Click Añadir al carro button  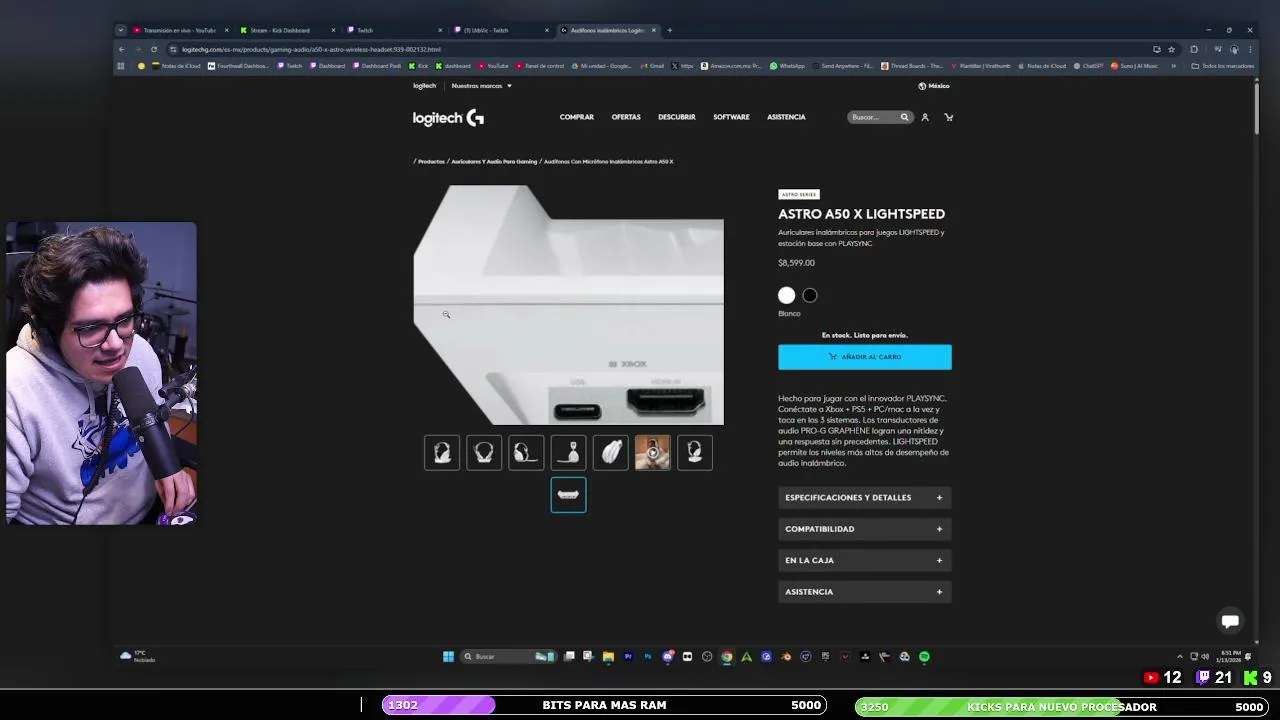(x=865, y=357)
